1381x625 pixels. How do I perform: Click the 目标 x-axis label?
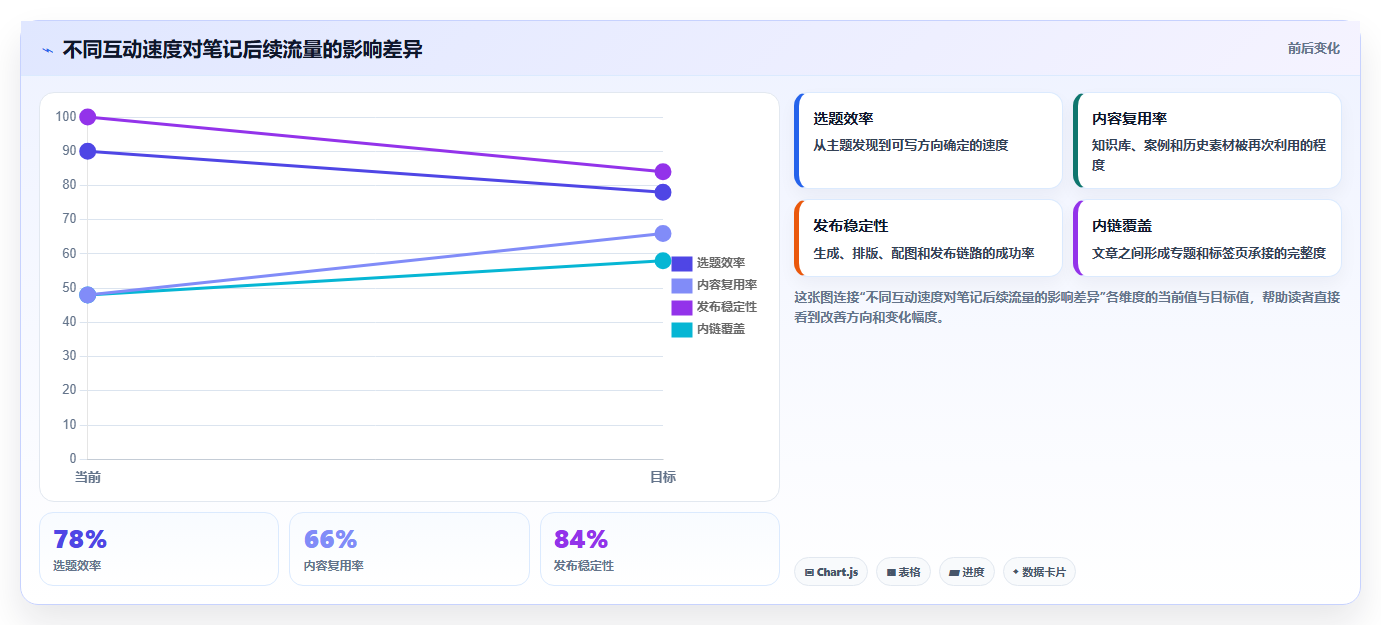(663, 477)
